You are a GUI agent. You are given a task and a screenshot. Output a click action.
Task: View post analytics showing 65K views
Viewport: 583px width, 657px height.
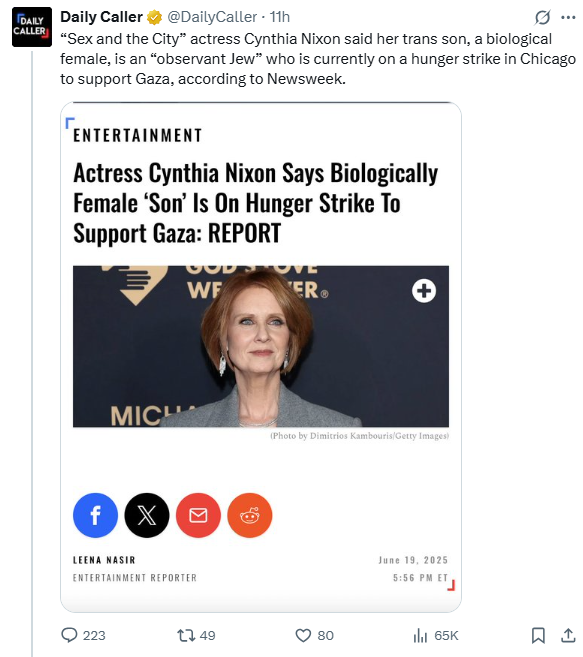pos(436,635)
